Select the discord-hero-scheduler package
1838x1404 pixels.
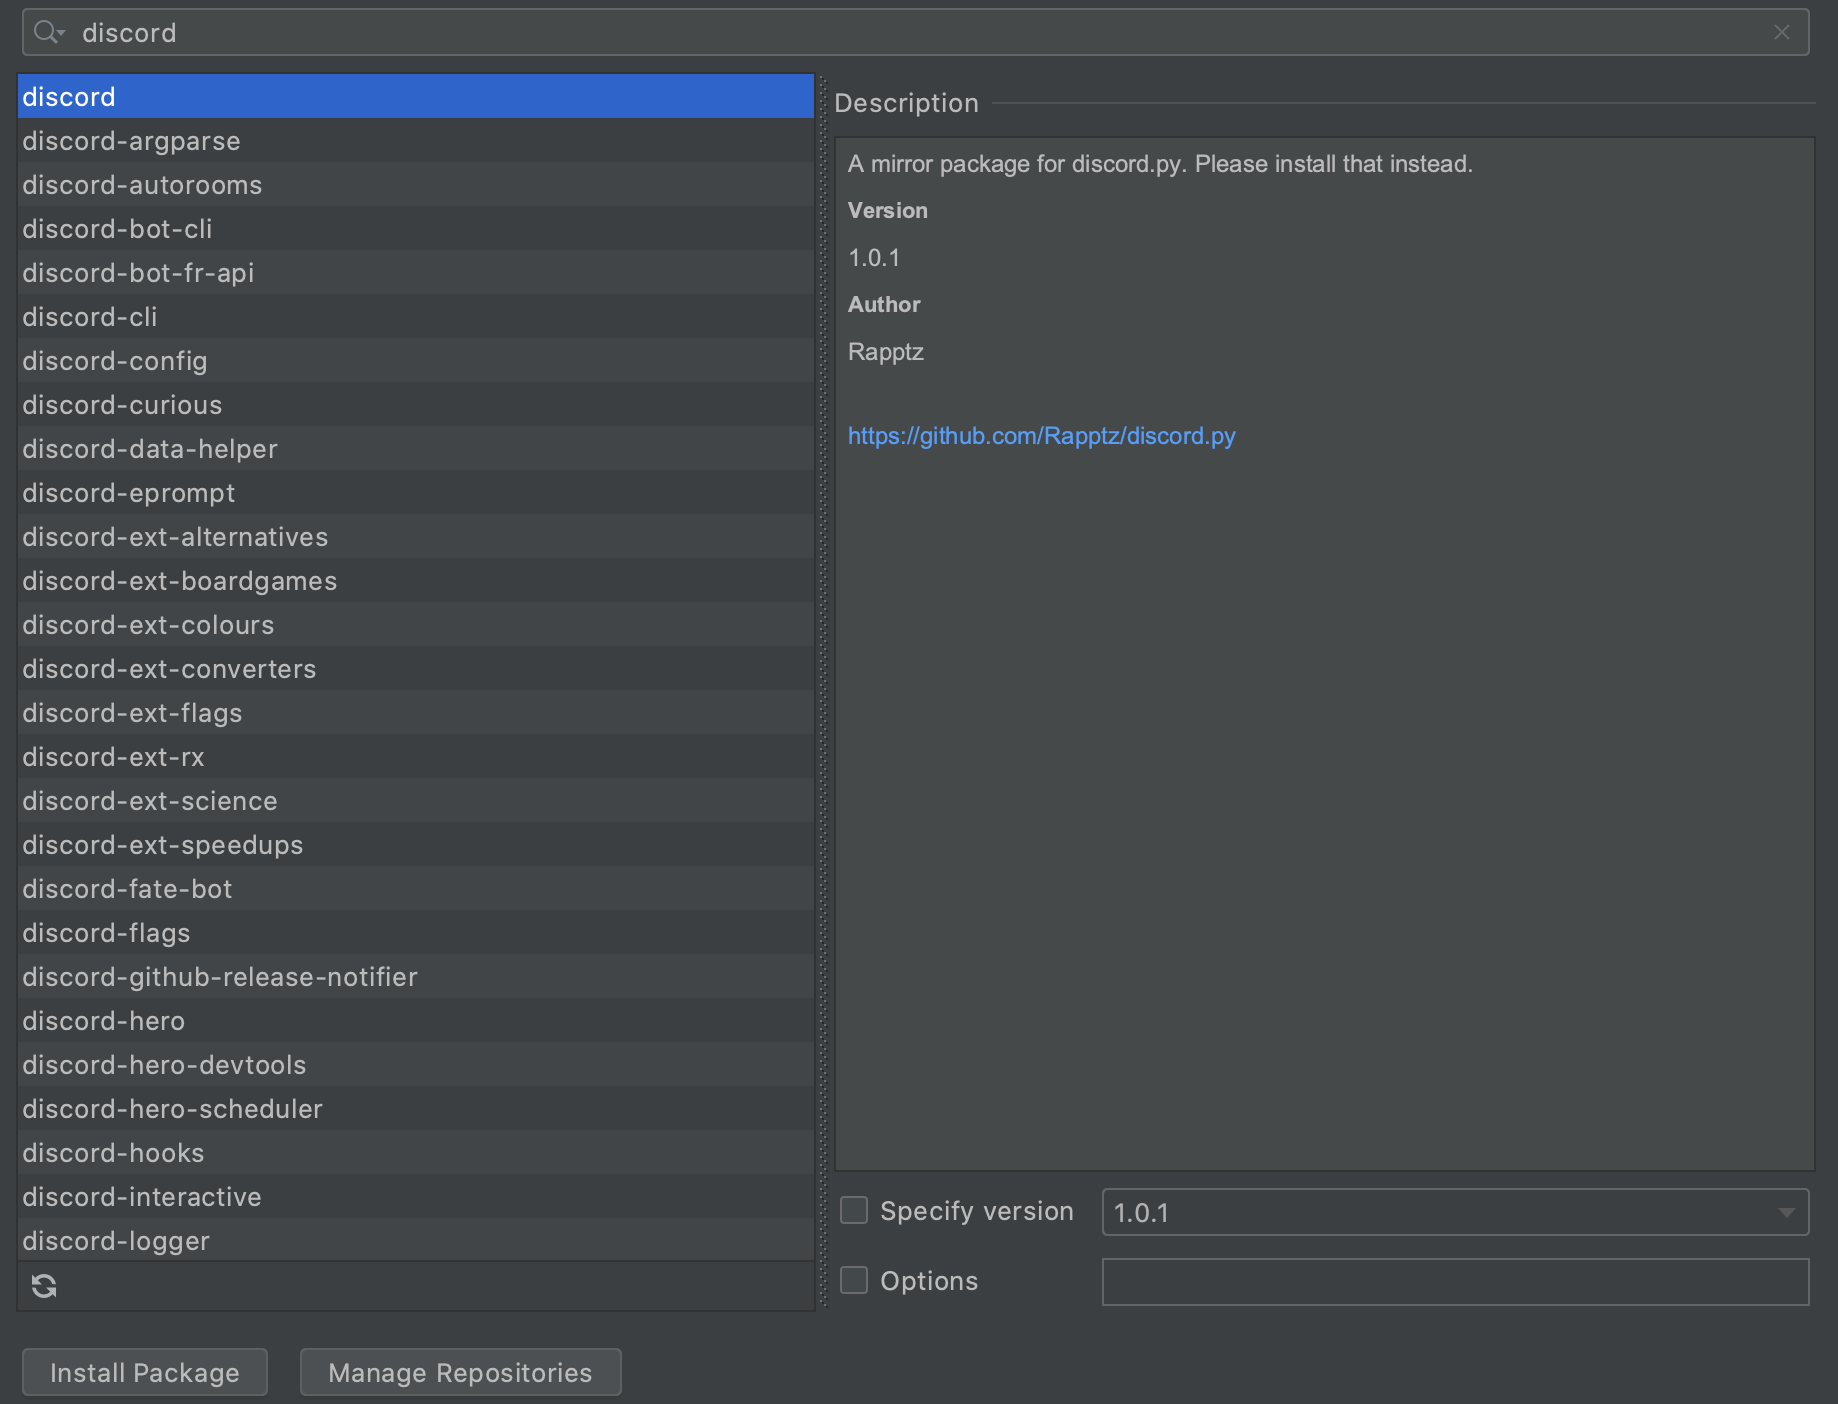(x=415, y=1108)
